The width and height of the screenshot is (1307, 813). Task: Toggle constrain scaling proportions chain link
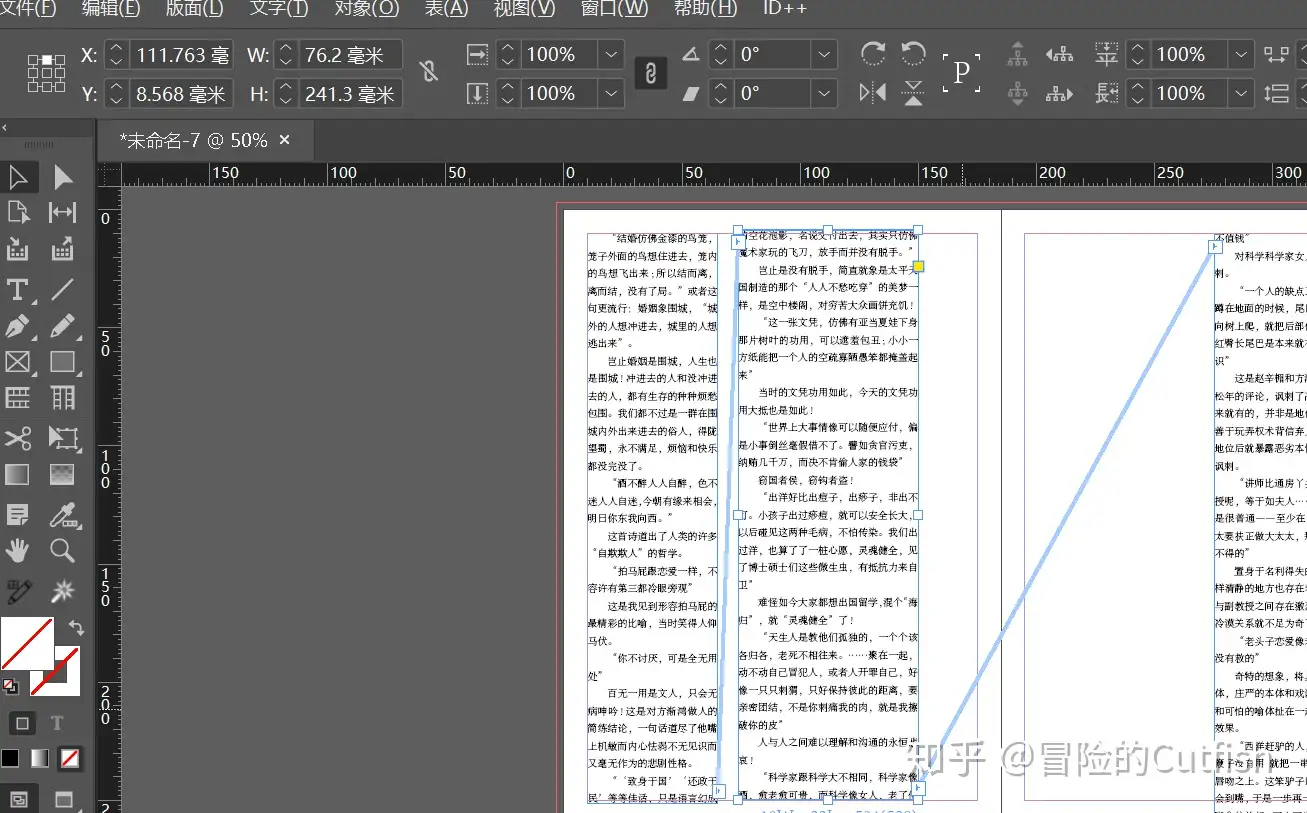coord(650,74)
